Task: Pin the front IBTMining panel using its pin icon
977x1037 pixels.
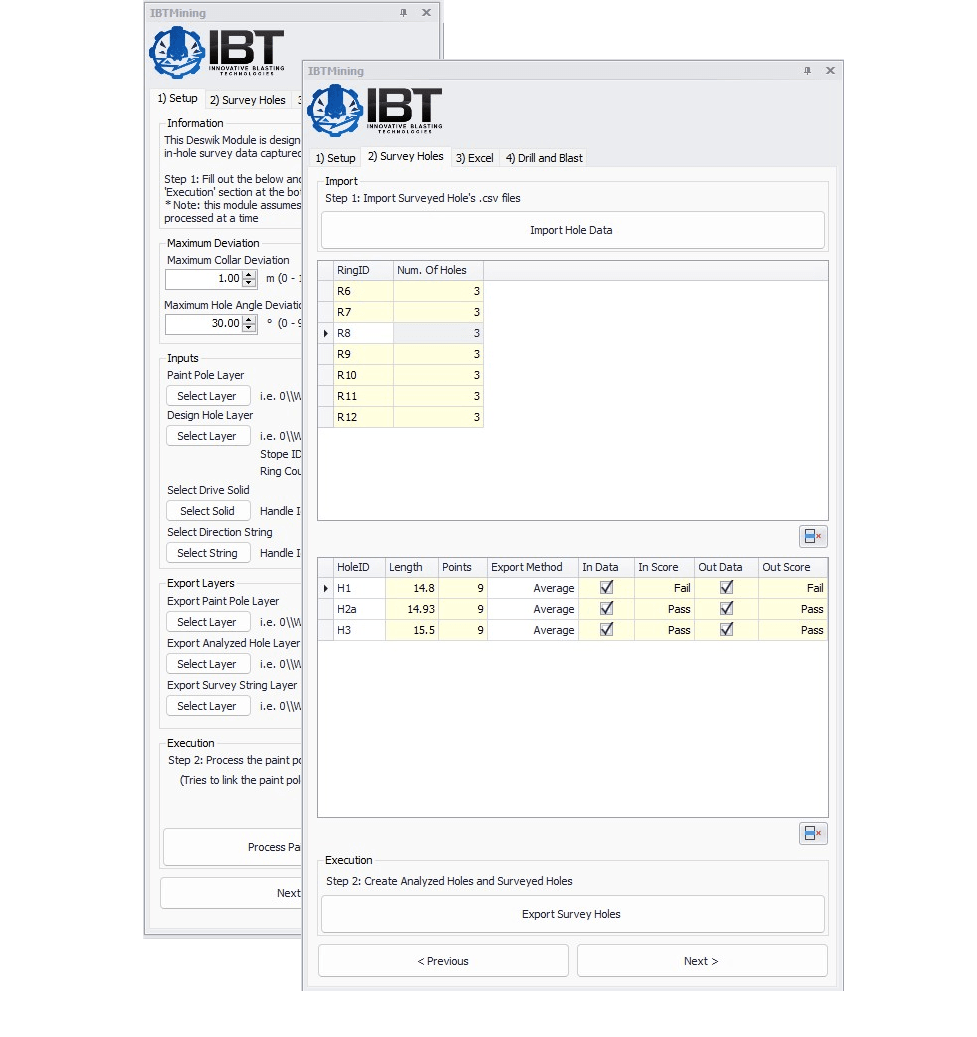Action: pos(807,71)
